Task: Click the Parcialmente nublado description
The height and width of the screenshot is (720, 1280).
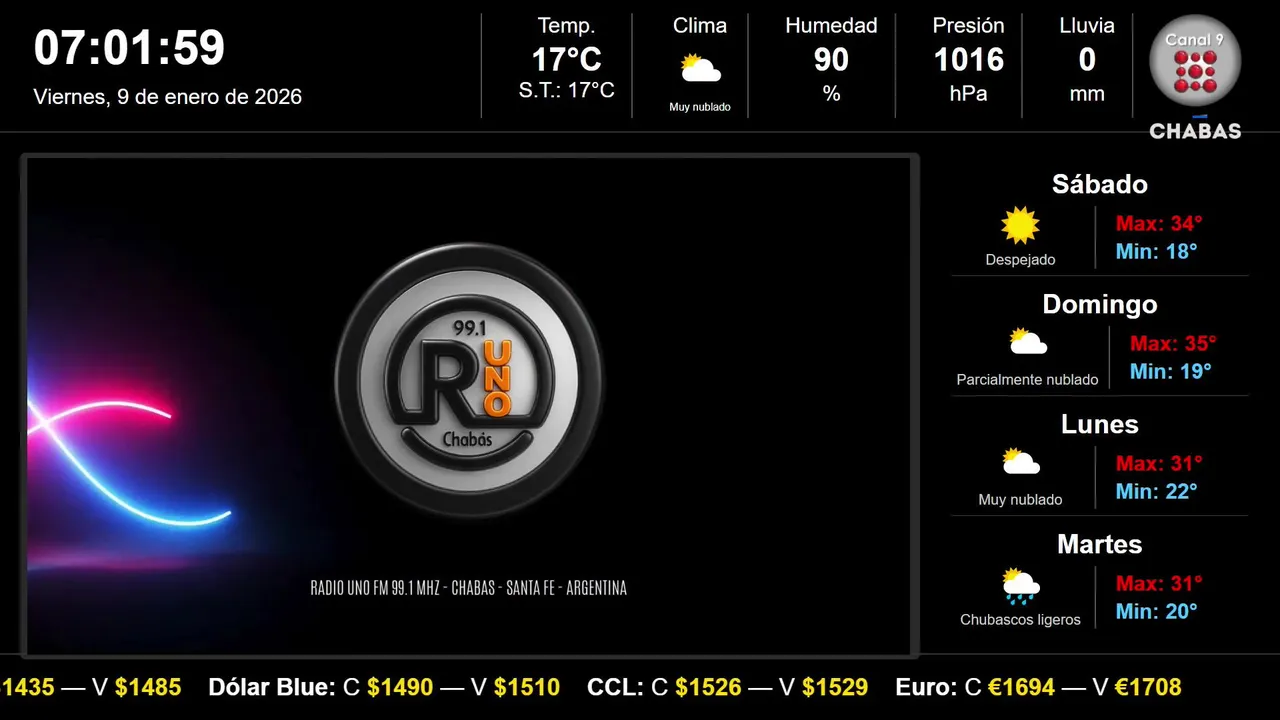Action: point(1027,380)
